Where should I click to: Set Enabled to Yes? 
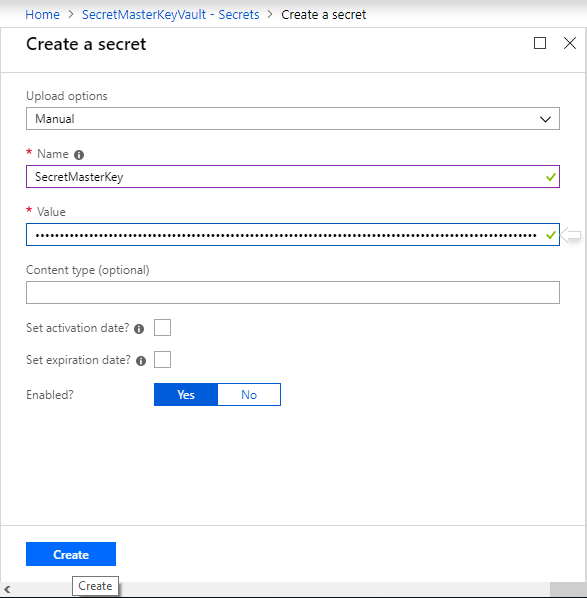click(x=186, y=395)
